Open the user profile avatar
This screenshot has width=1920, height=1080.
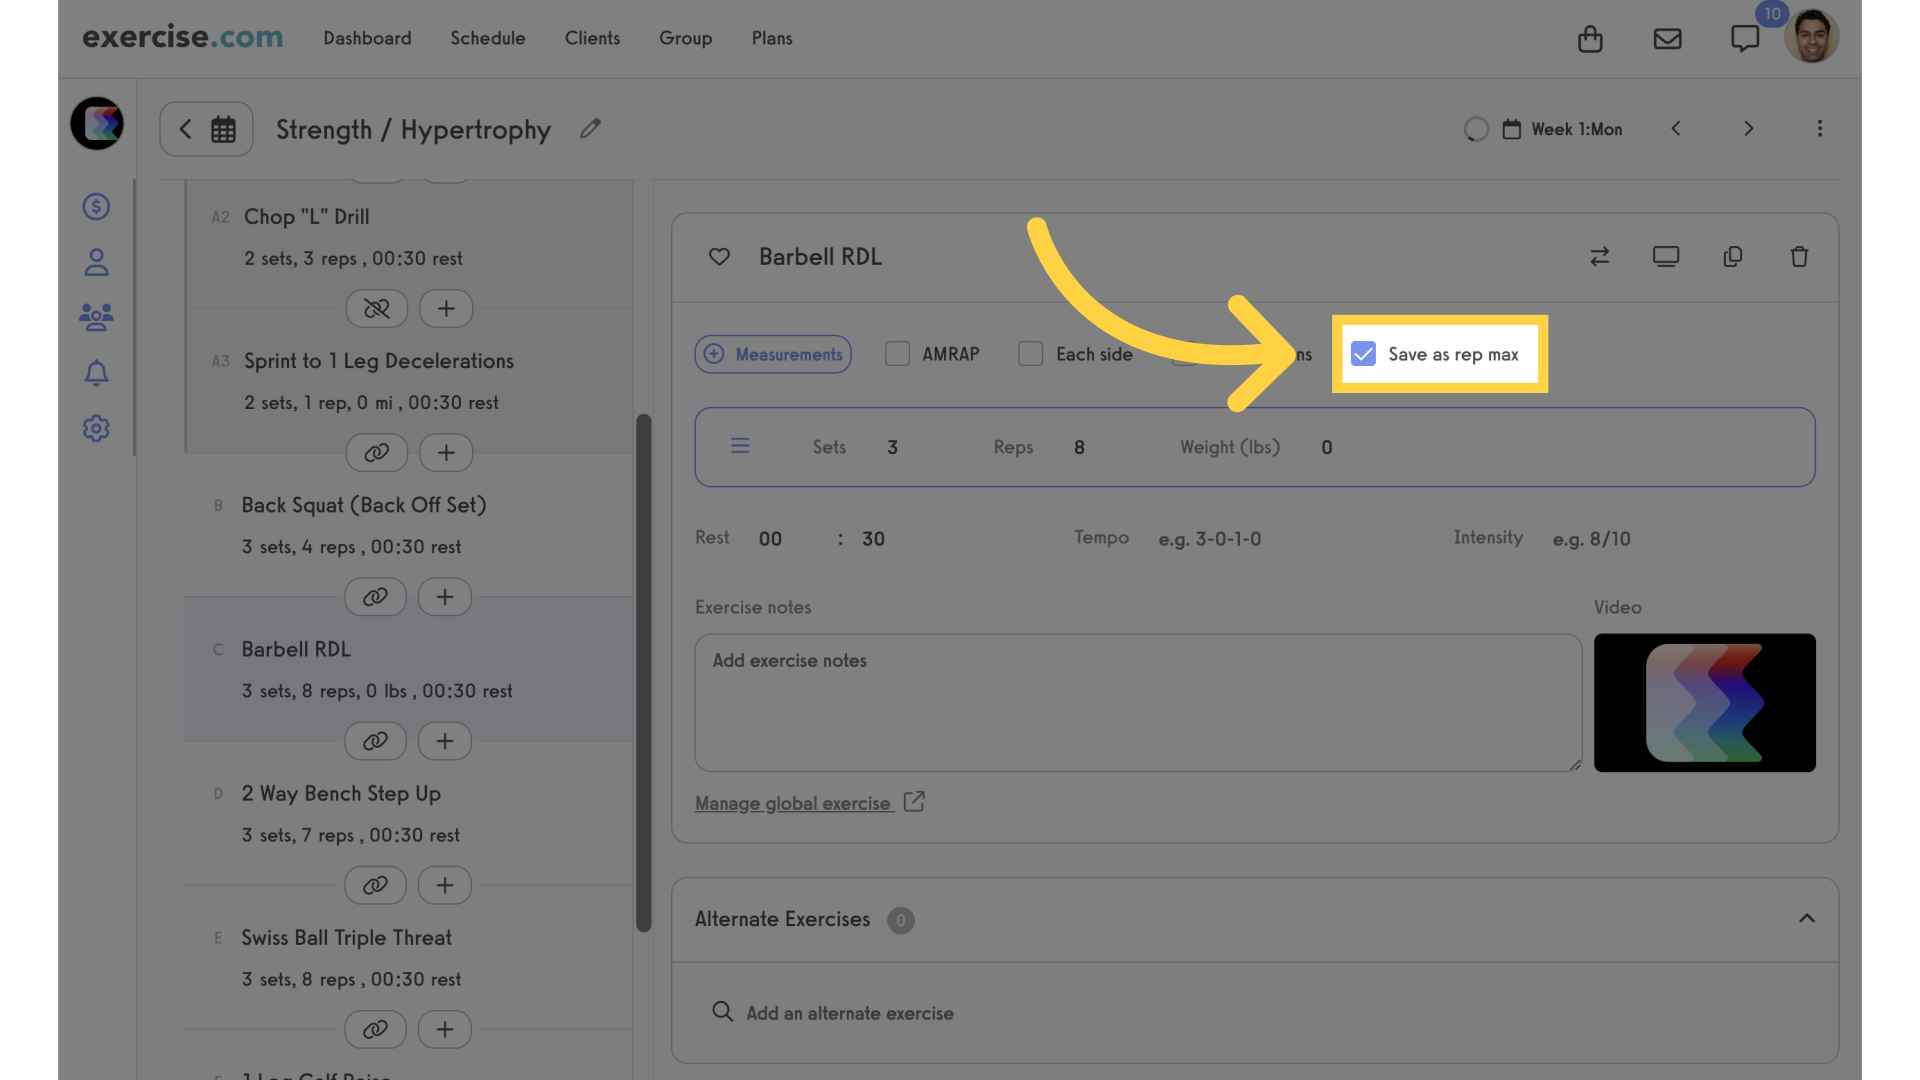[1811, 37]
